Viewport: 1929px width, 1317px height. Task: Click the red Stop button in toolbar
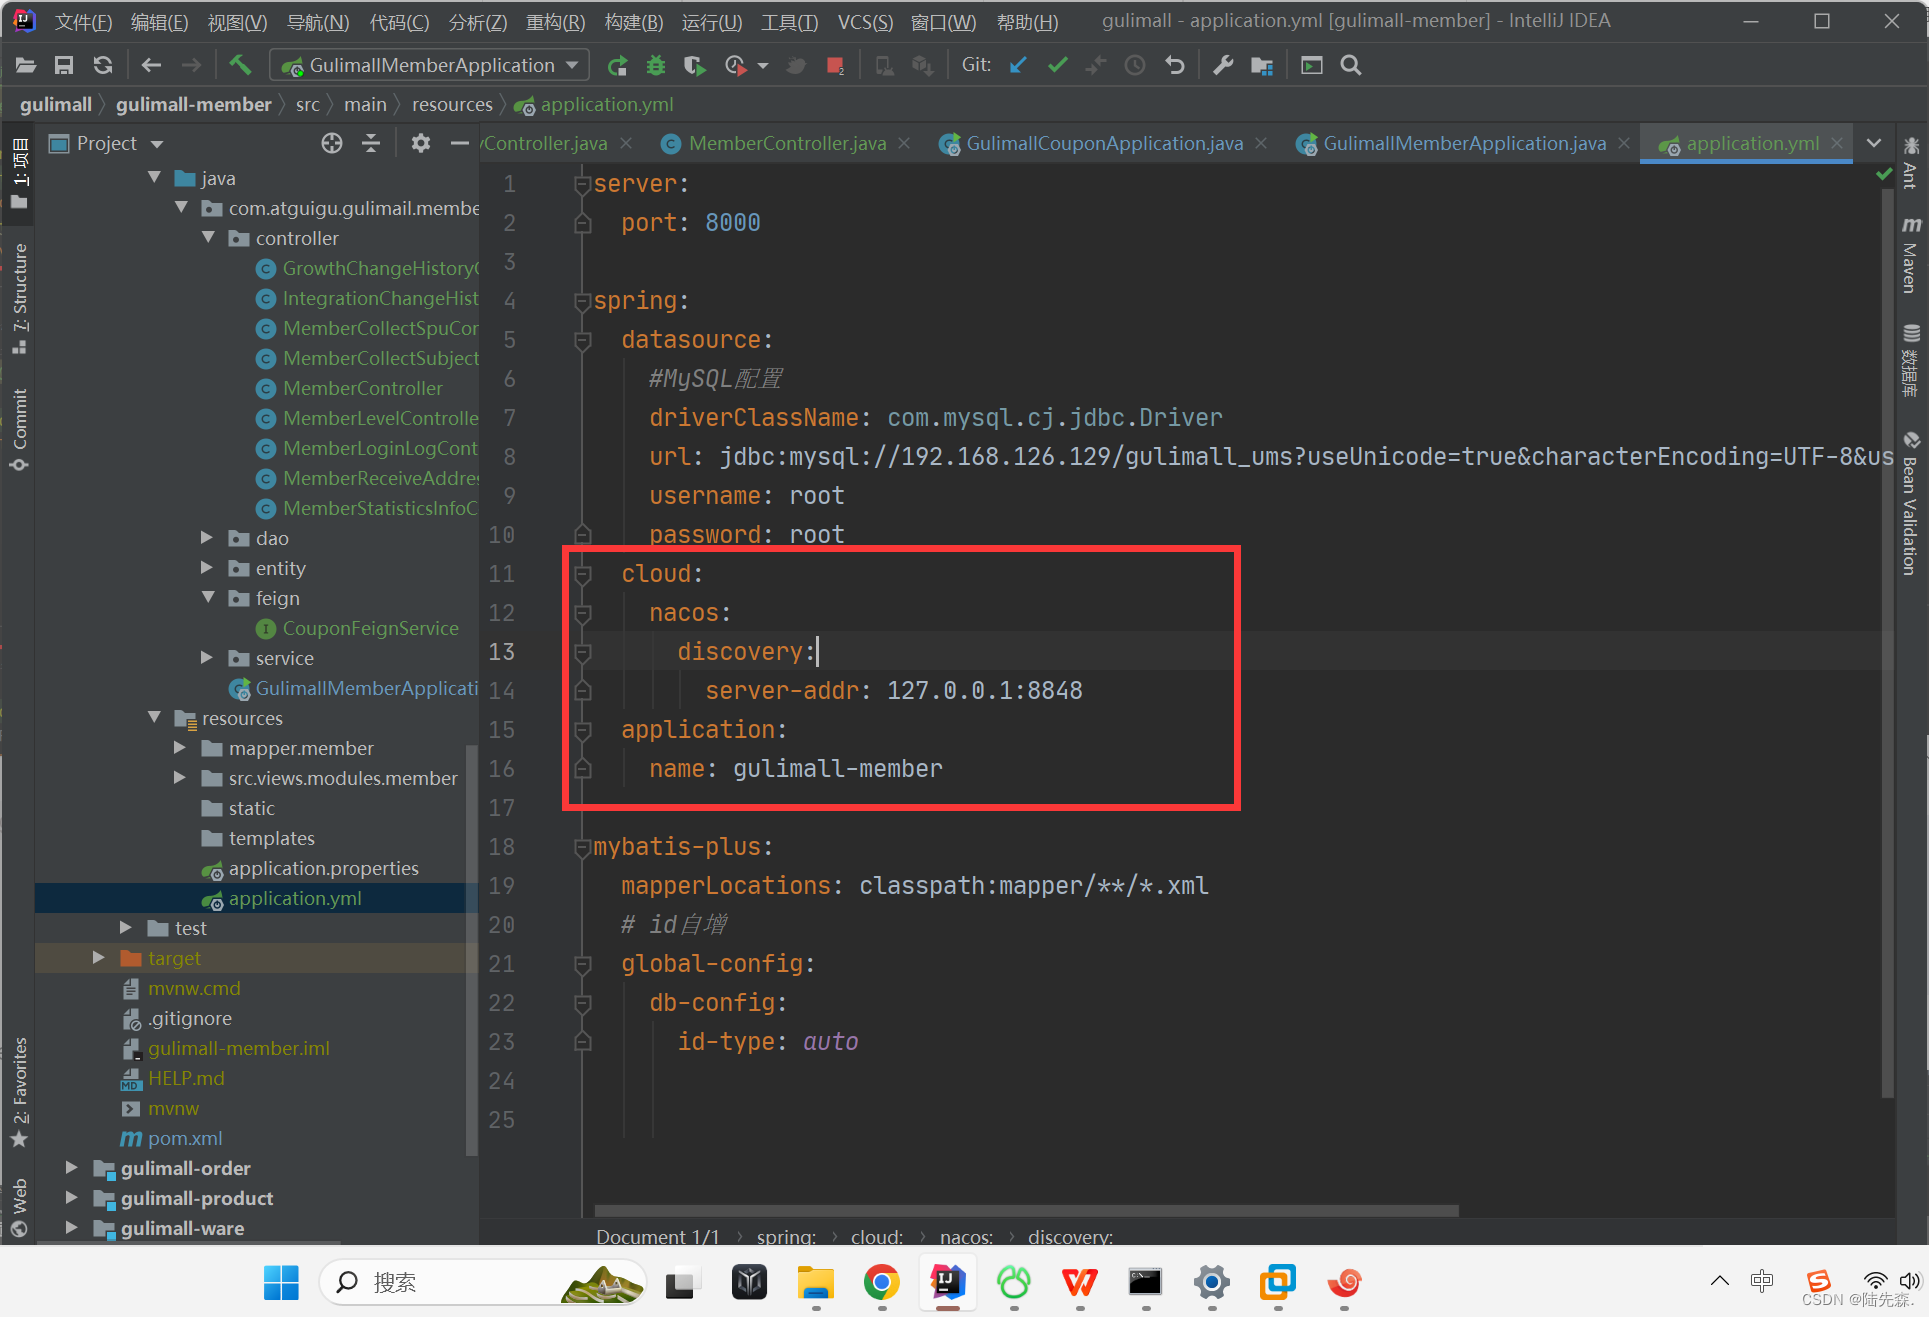(x=835, y=65)
